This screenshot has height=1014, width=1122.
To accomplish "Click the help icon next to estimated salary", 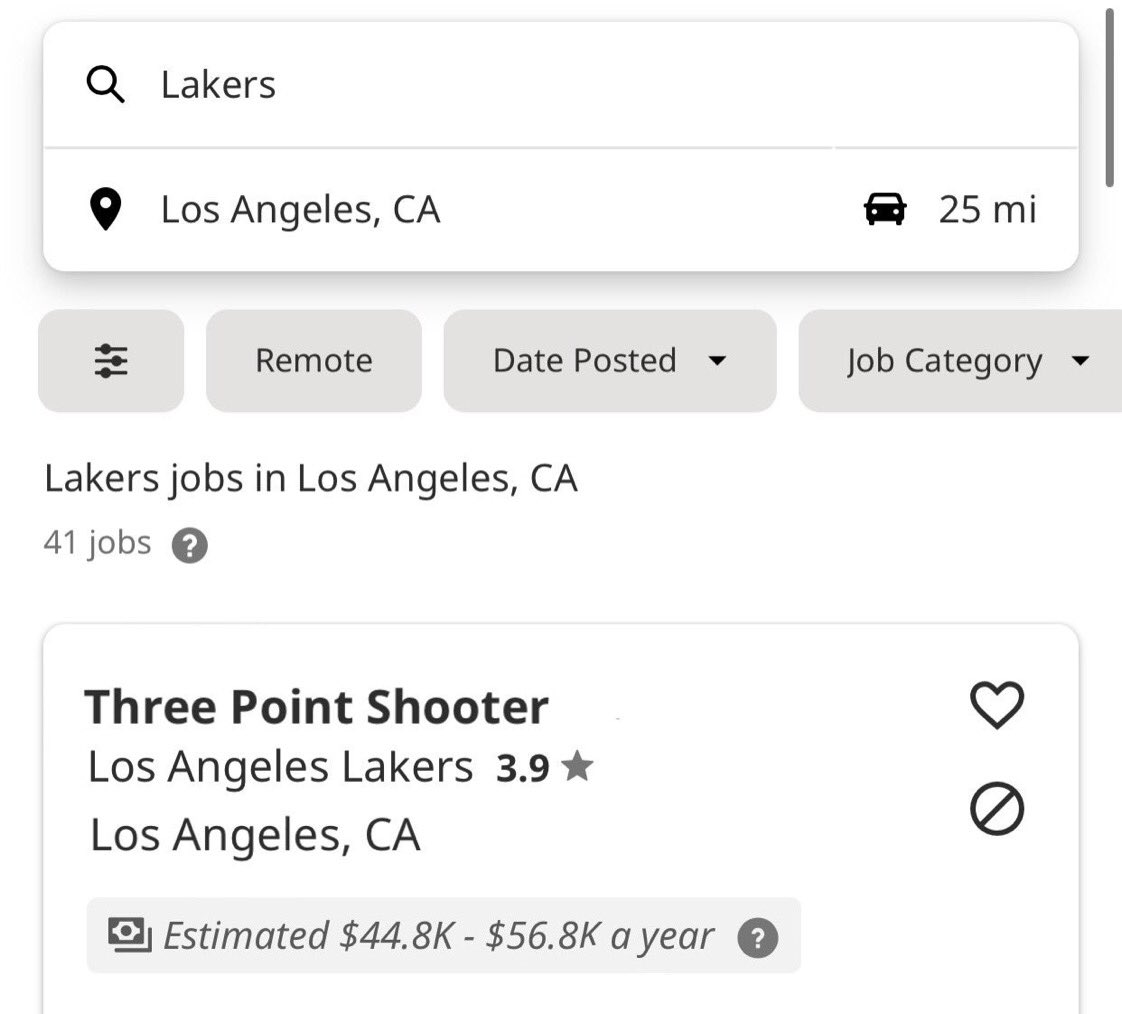I will (x=758, y=937).
